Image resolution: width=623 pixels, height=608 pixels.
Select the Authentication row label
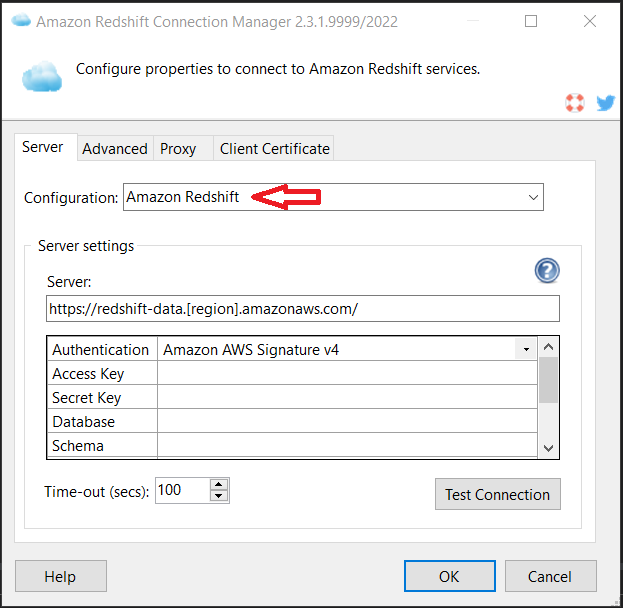point(102,349)
